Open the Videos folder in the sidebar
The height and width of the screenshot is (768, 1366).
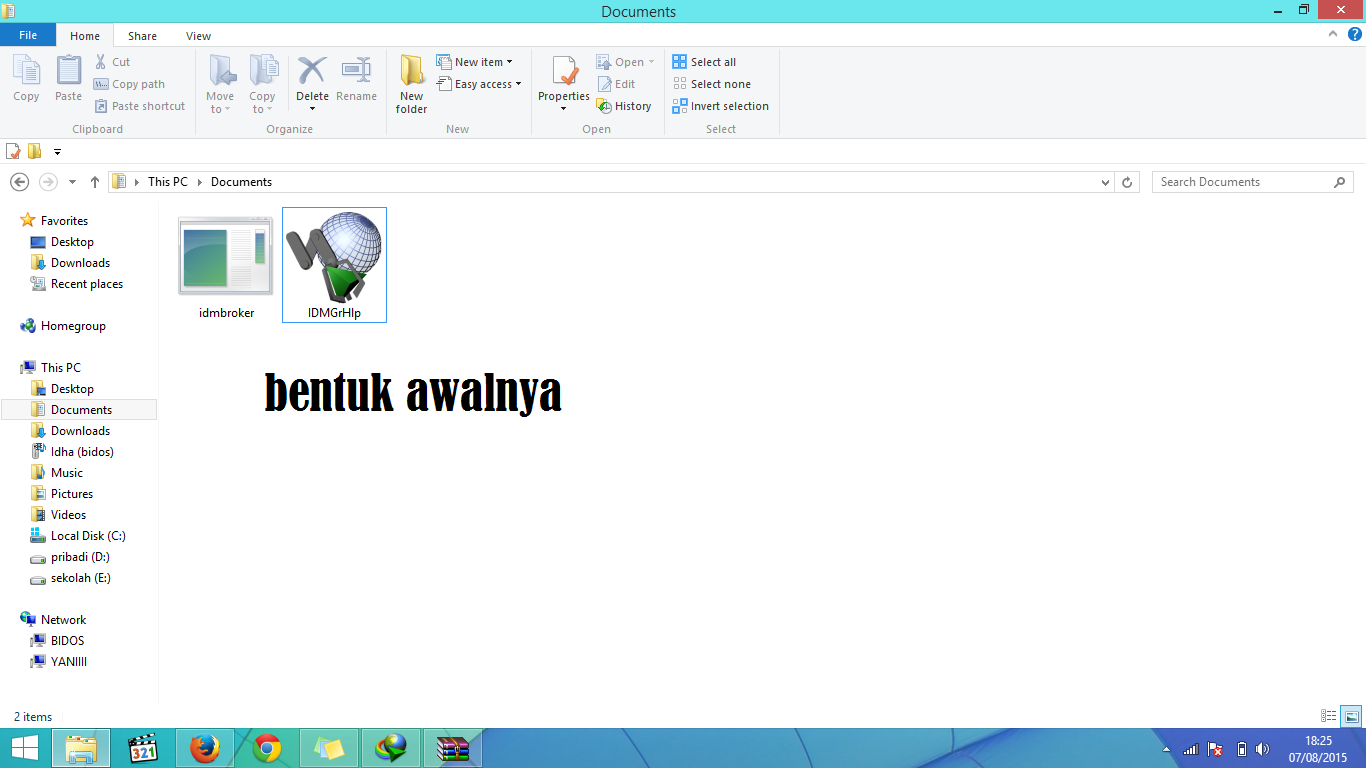tap(68, 515)
